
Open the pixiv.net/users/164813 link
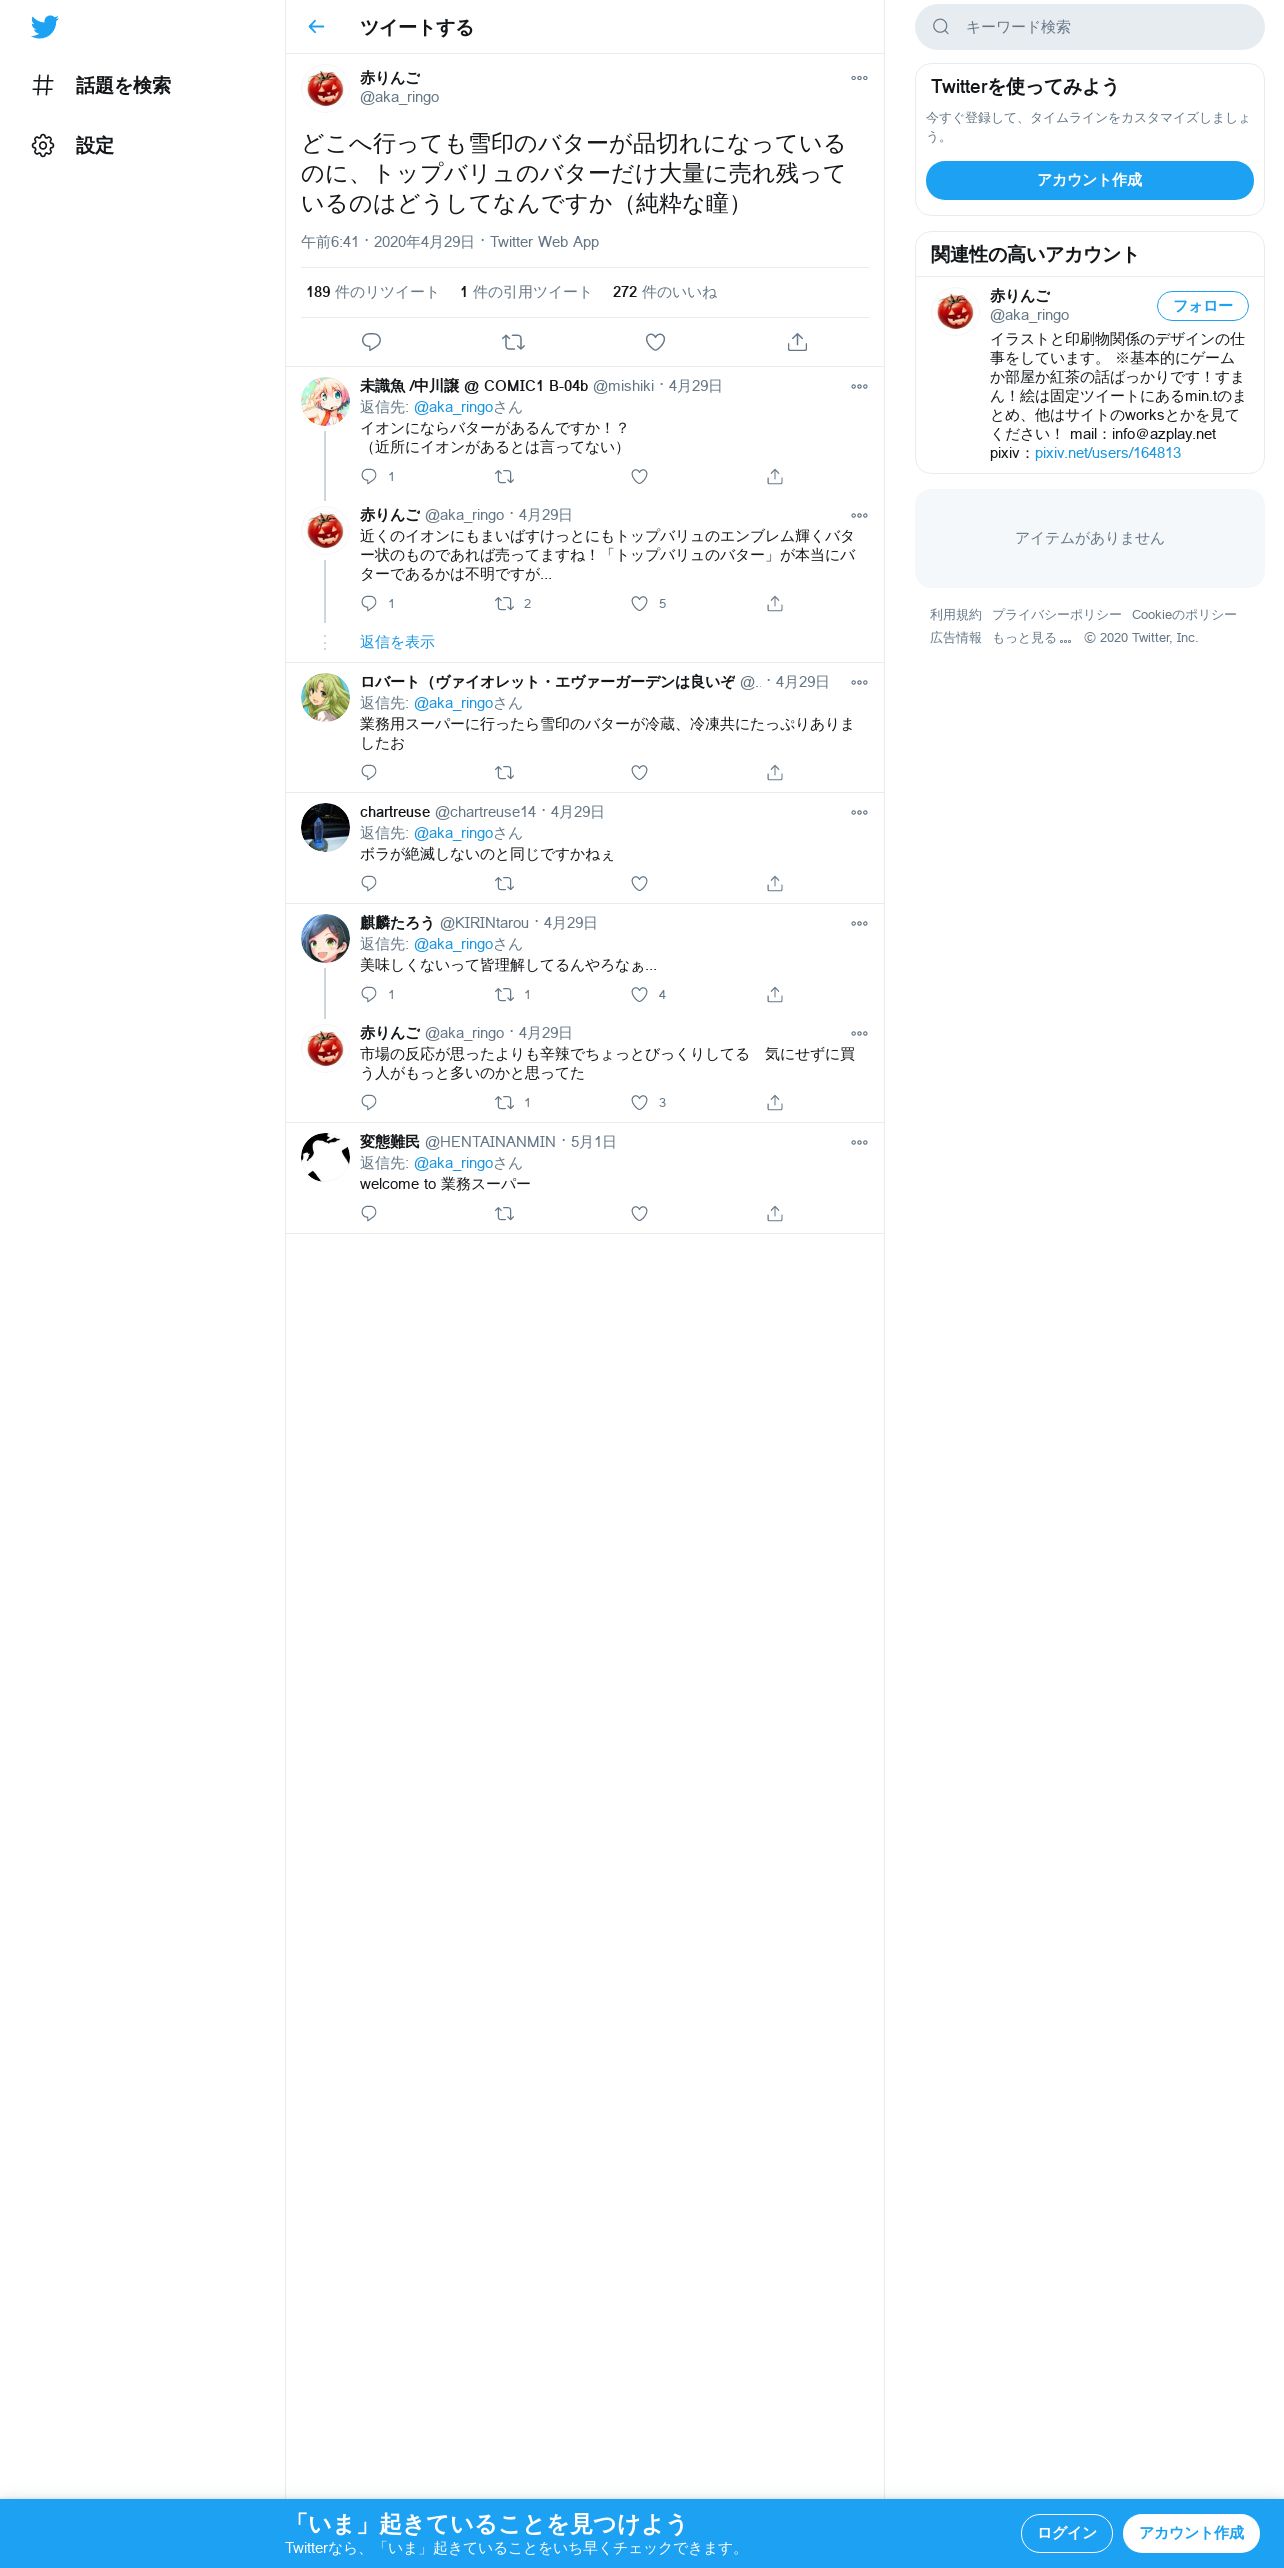pos(1107,453)
